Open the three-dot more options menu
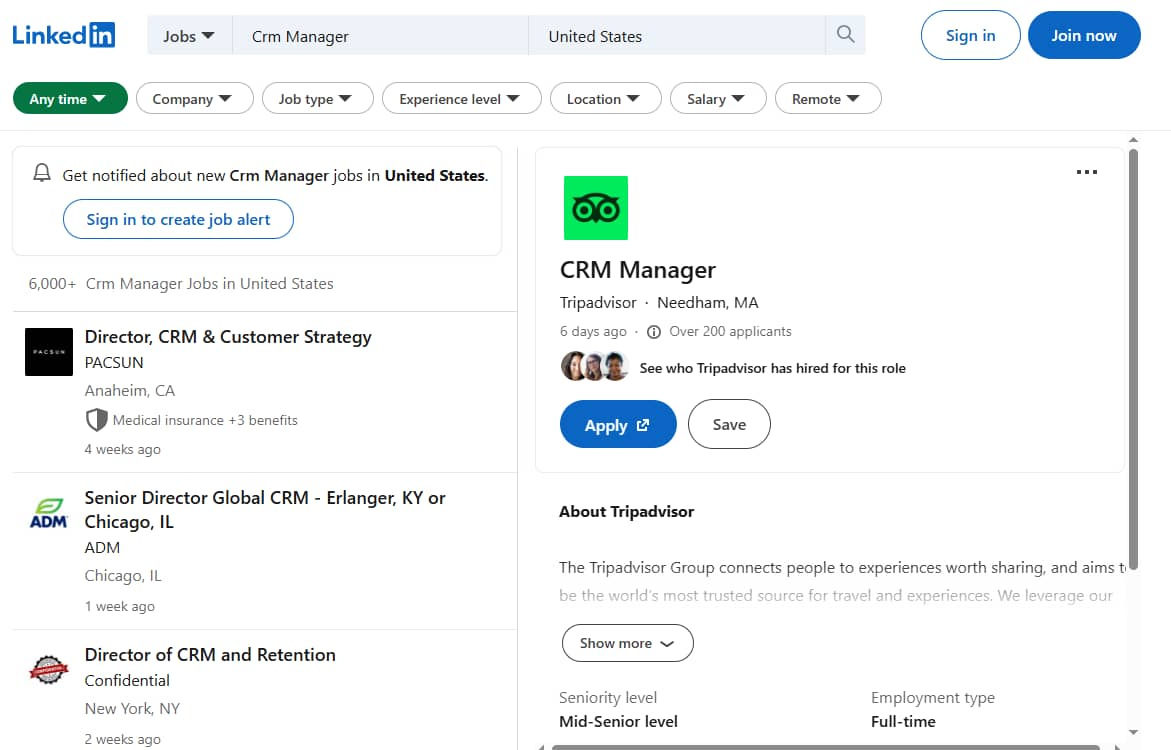 point(1087,172)
